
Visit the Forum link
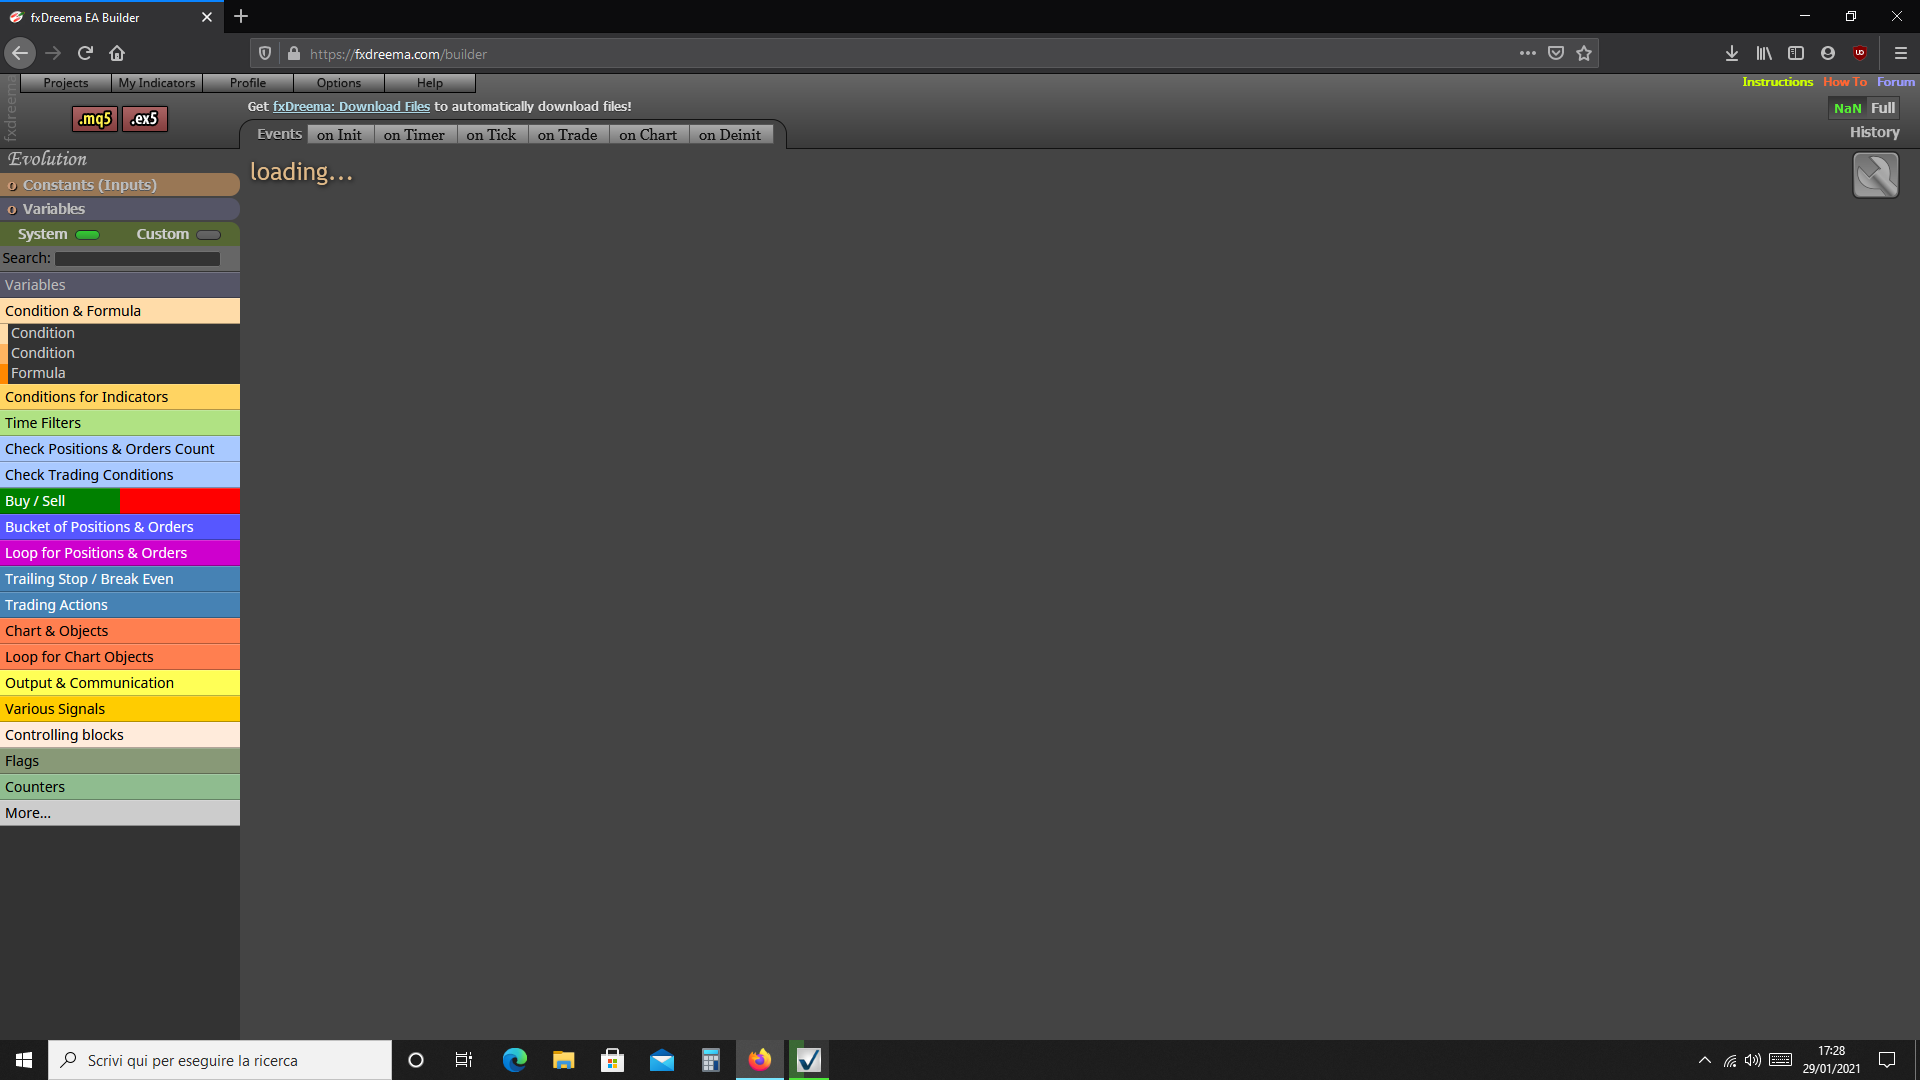1896,82
